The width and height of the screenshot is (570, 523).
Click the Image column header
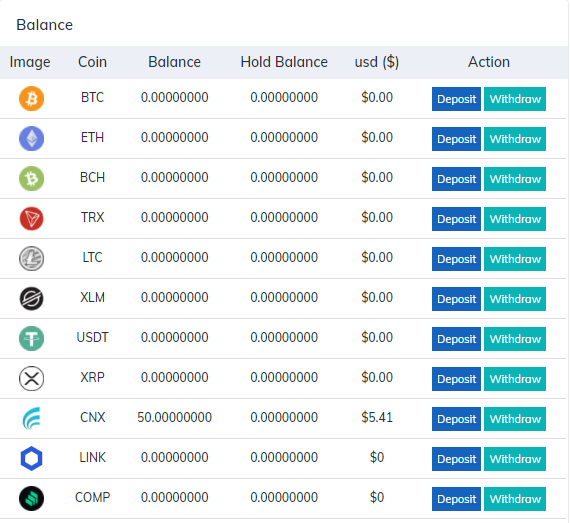pyautogui.click(x=30, y=63)
